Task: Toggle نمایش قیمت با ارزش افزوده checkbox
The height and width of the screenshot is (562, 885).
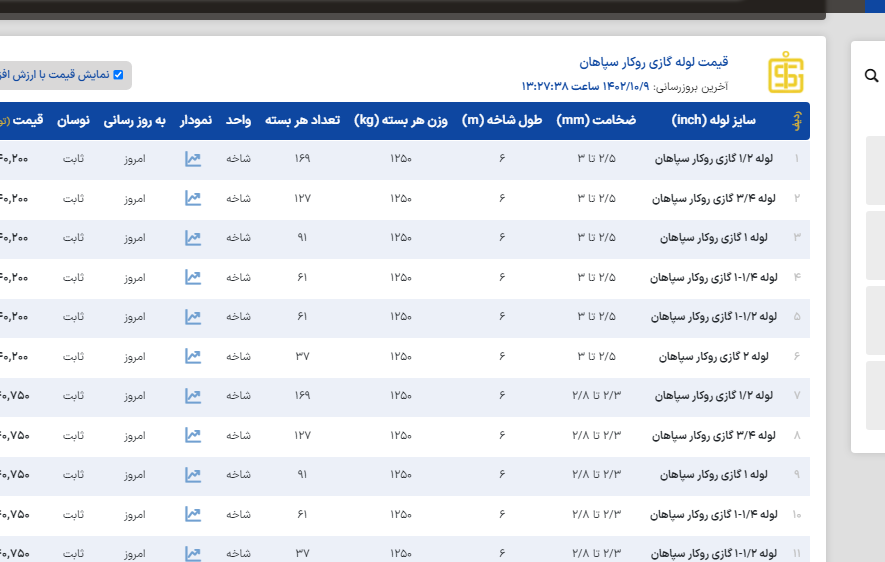Action: [118, 75]
